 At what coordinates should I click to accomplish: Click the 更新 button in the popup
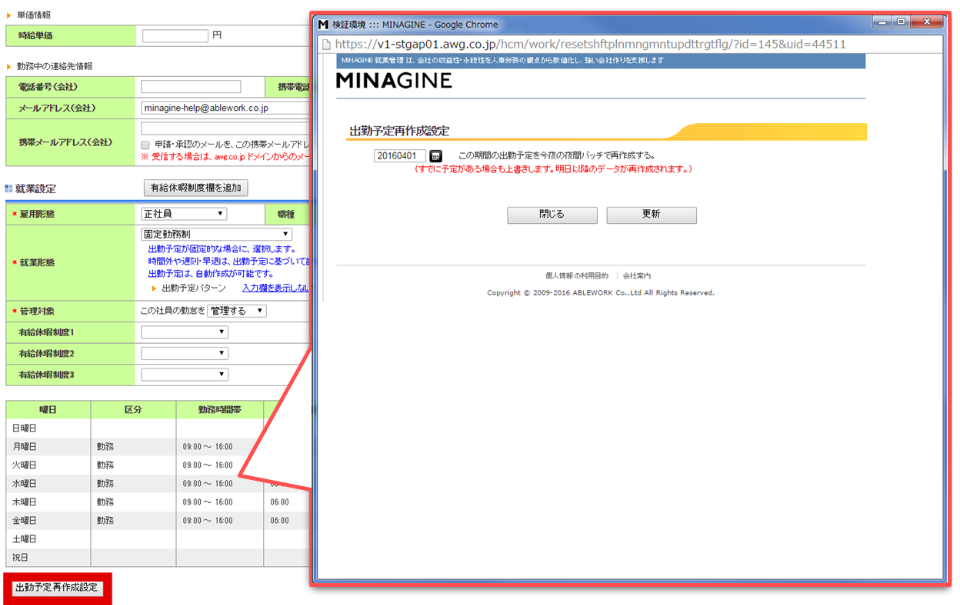[x=651, y=215]
